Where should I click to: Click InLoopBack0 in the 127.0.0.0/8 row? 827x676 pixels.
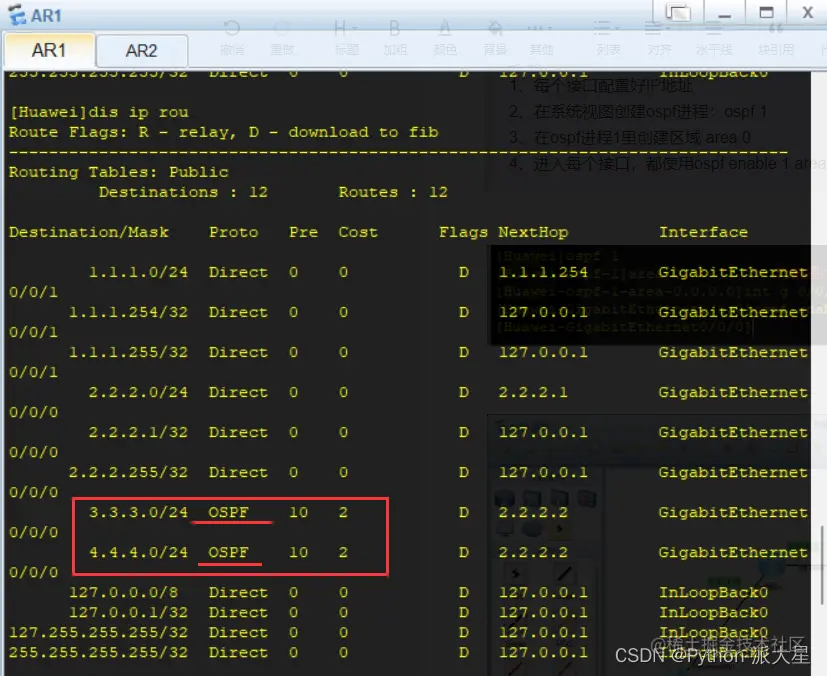point(714,593)
